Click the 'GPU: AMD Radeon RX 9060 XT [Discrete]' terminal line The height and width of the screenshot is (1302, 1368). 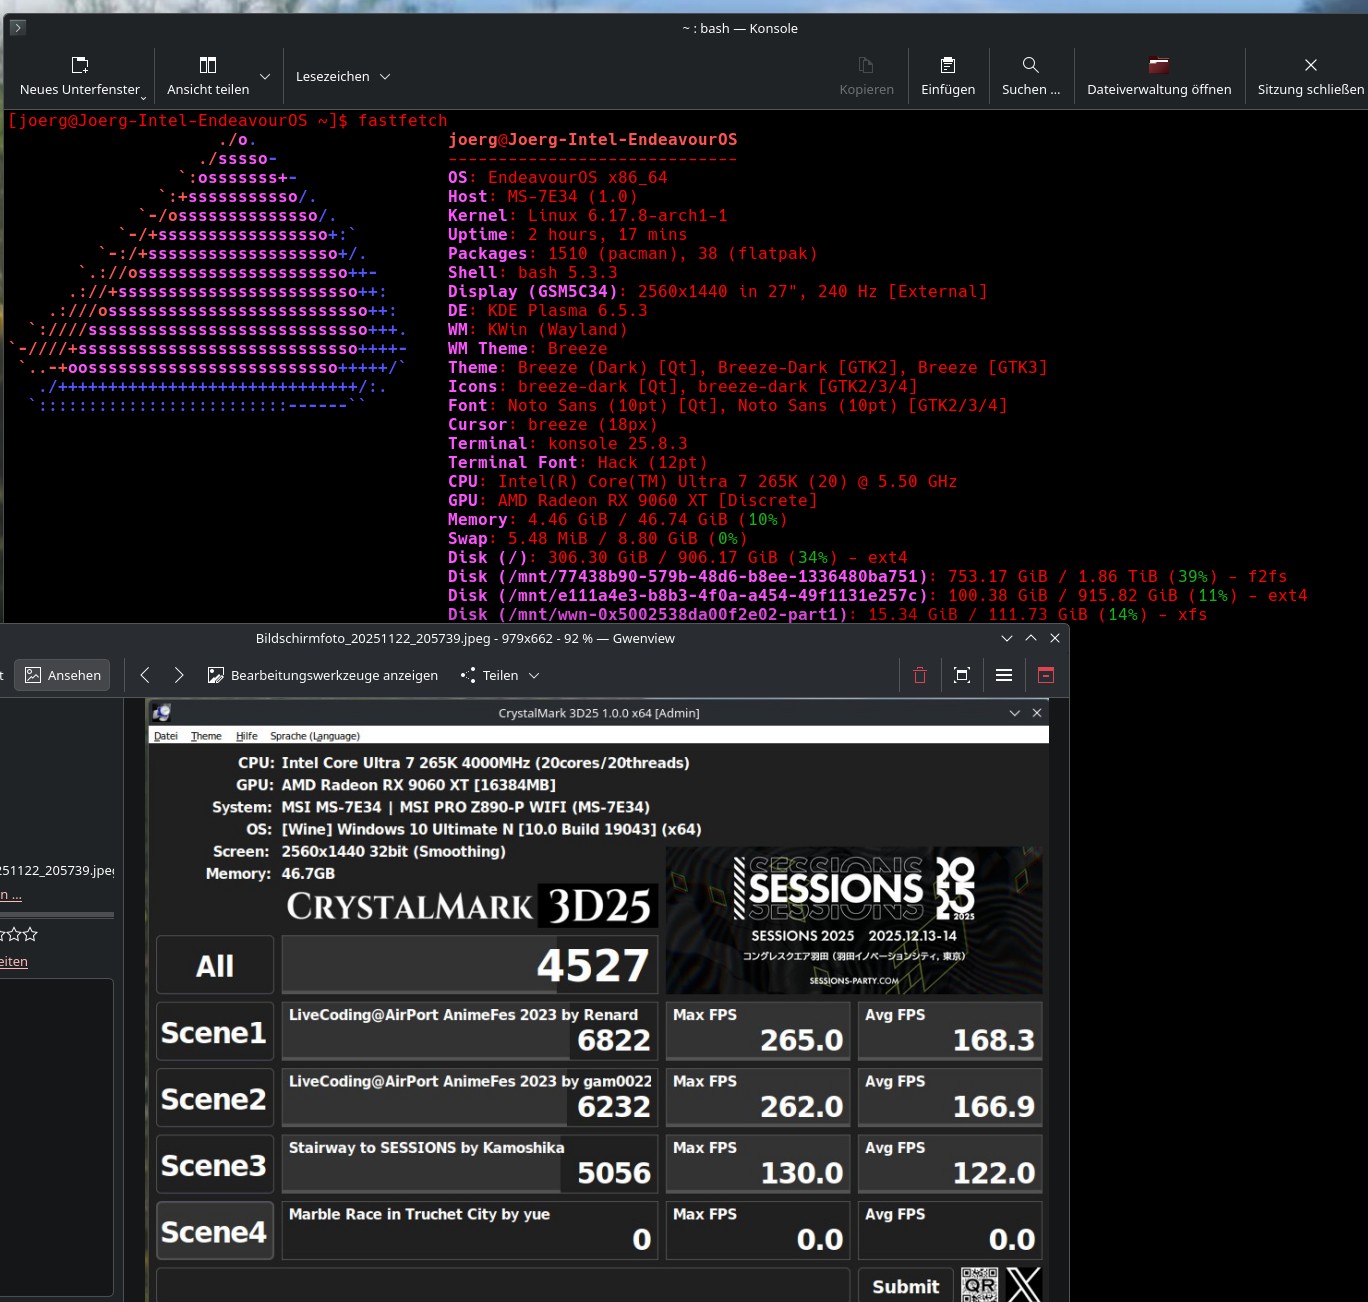click(632, 501)
